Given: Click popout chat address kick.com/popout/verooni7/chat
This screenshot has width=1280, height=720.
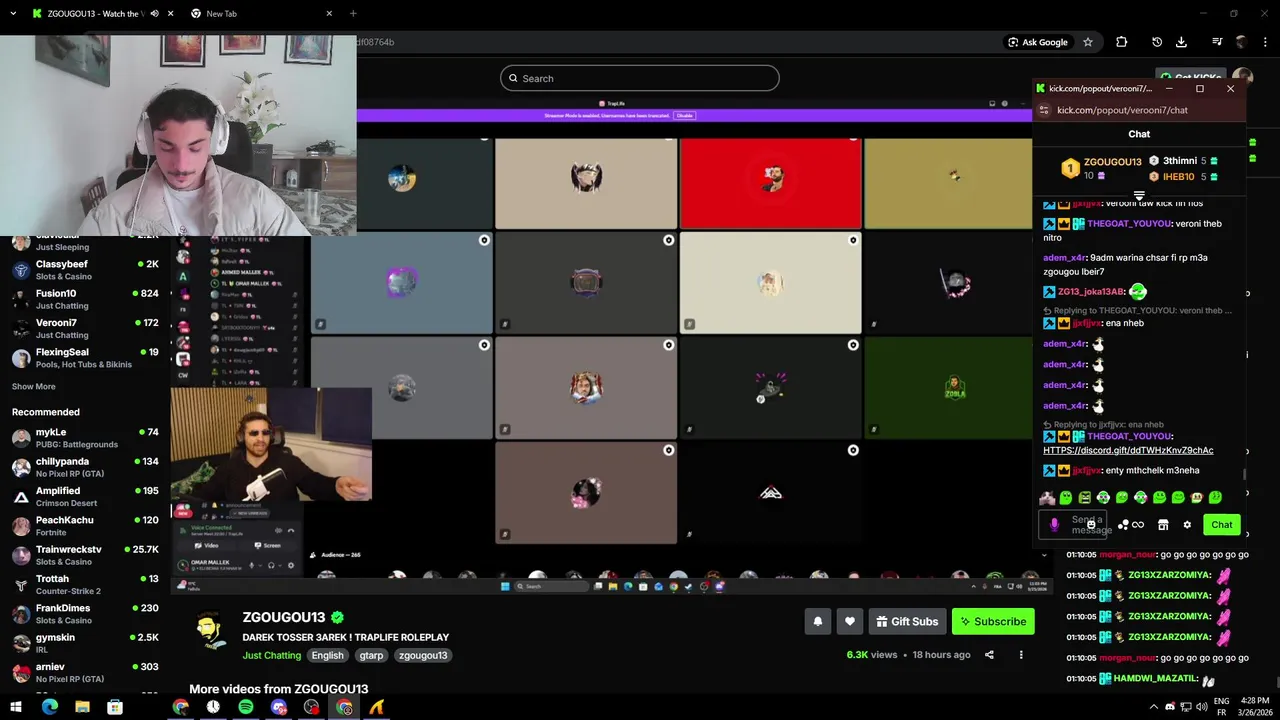Looking at the screenshot, I should pyautogui.click(x=1122, y=110).
